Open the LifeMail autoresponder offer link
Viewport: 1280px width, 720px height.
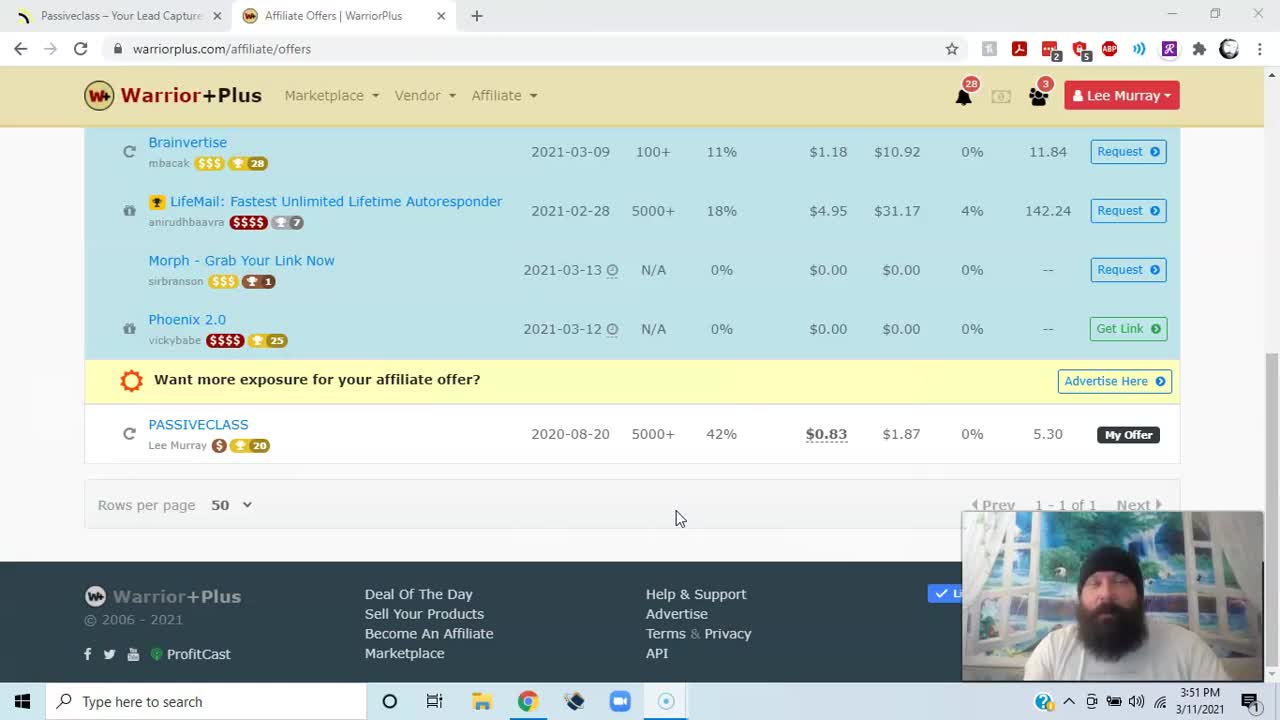pyautogui.click(x=336, y=201)
